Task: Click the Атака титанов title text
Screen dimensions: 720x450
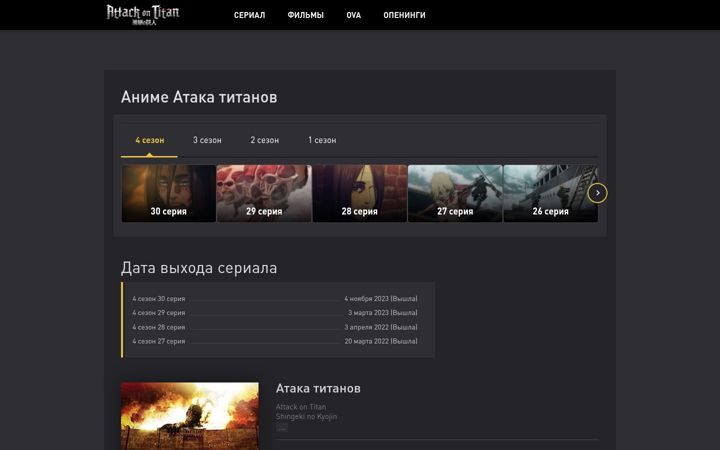Action: 318,388
